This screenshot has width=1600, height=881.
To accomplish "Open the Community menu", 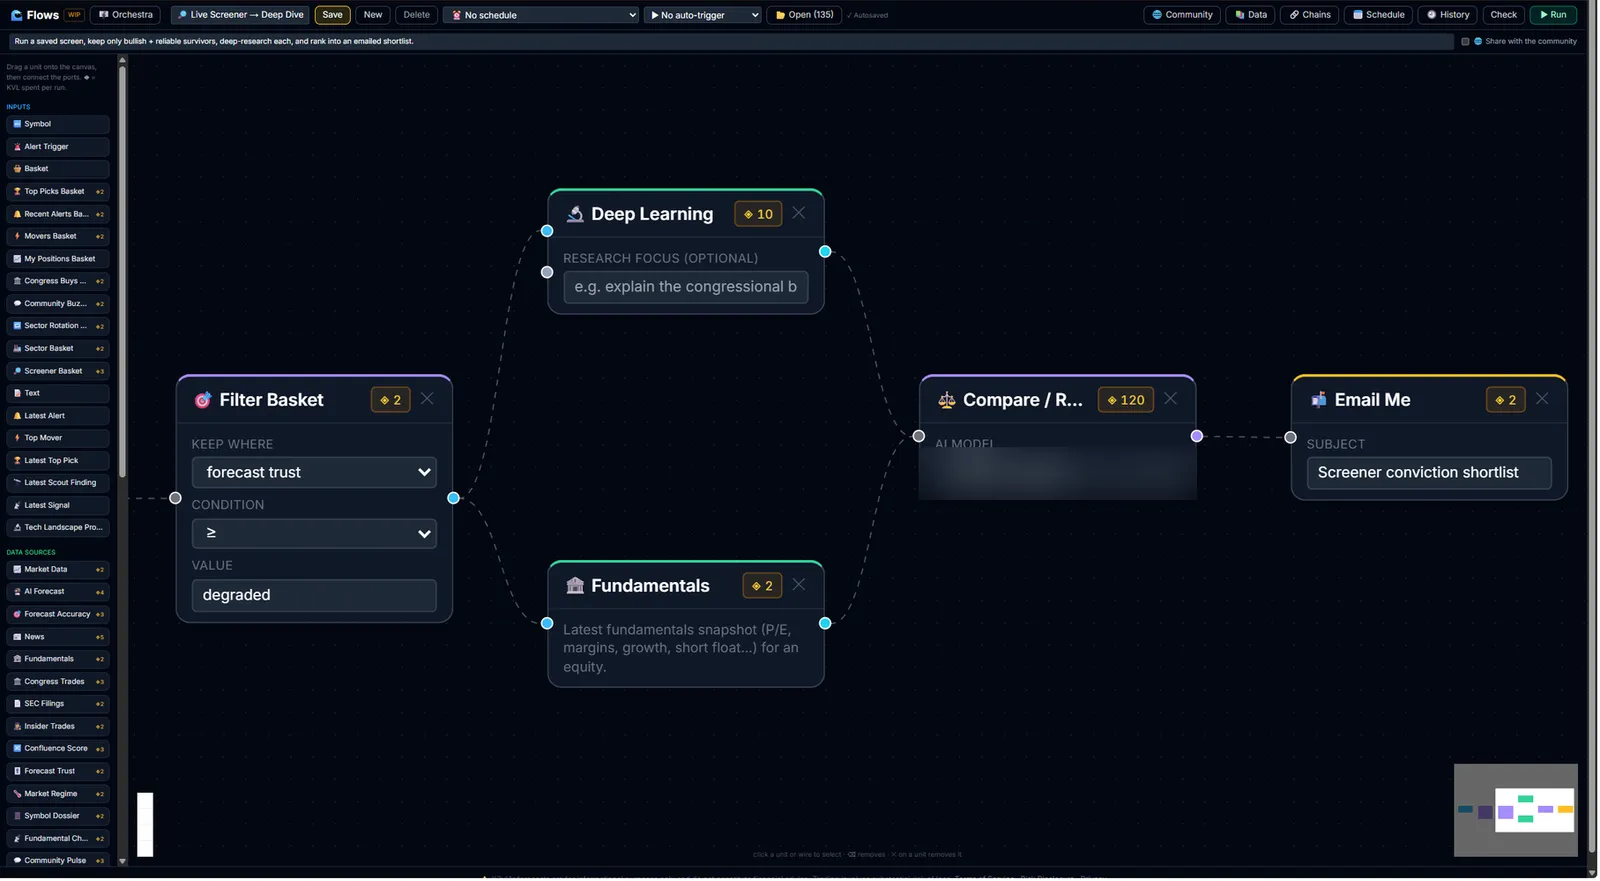I will pyautogui.click(x=1182, y=15).
